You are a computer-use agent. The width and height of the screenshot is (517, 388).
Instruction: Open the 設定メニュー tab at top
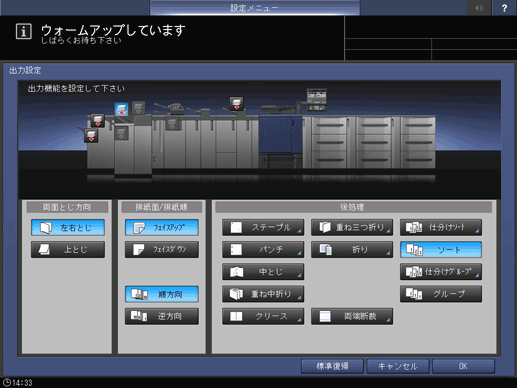pos(255,8)
